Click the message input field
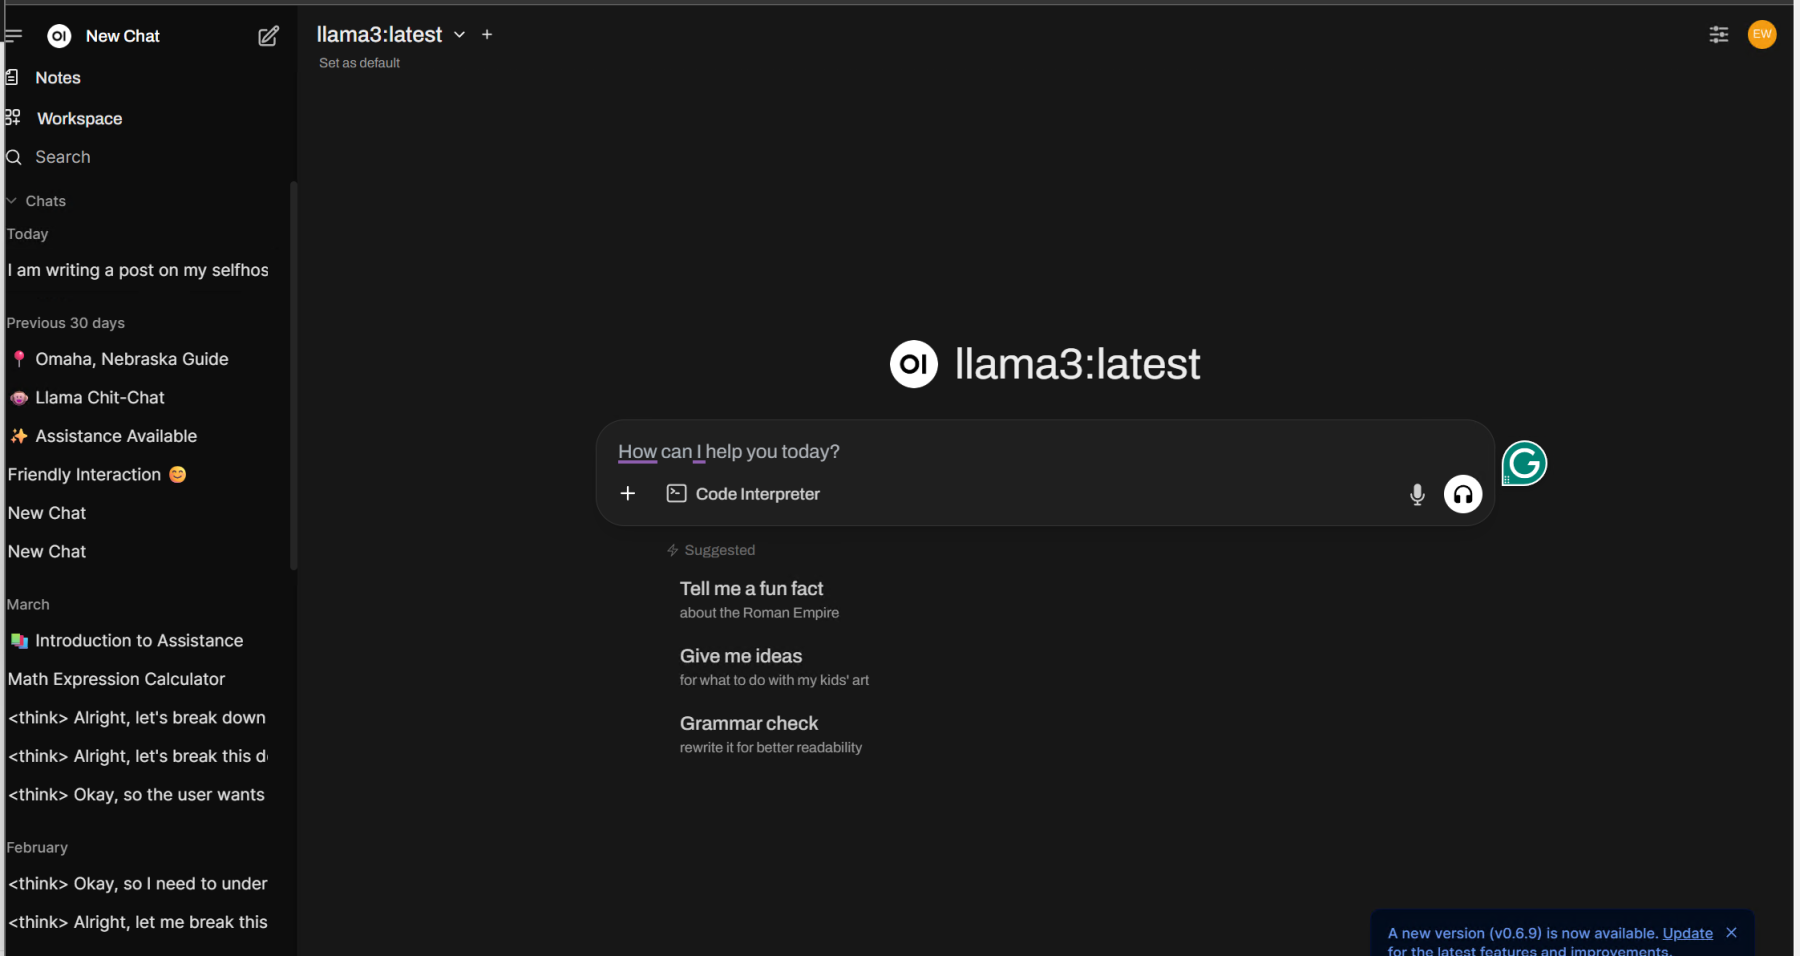Image resolution: width=1800 pixels, height=956 pixels. (1000, 452)
